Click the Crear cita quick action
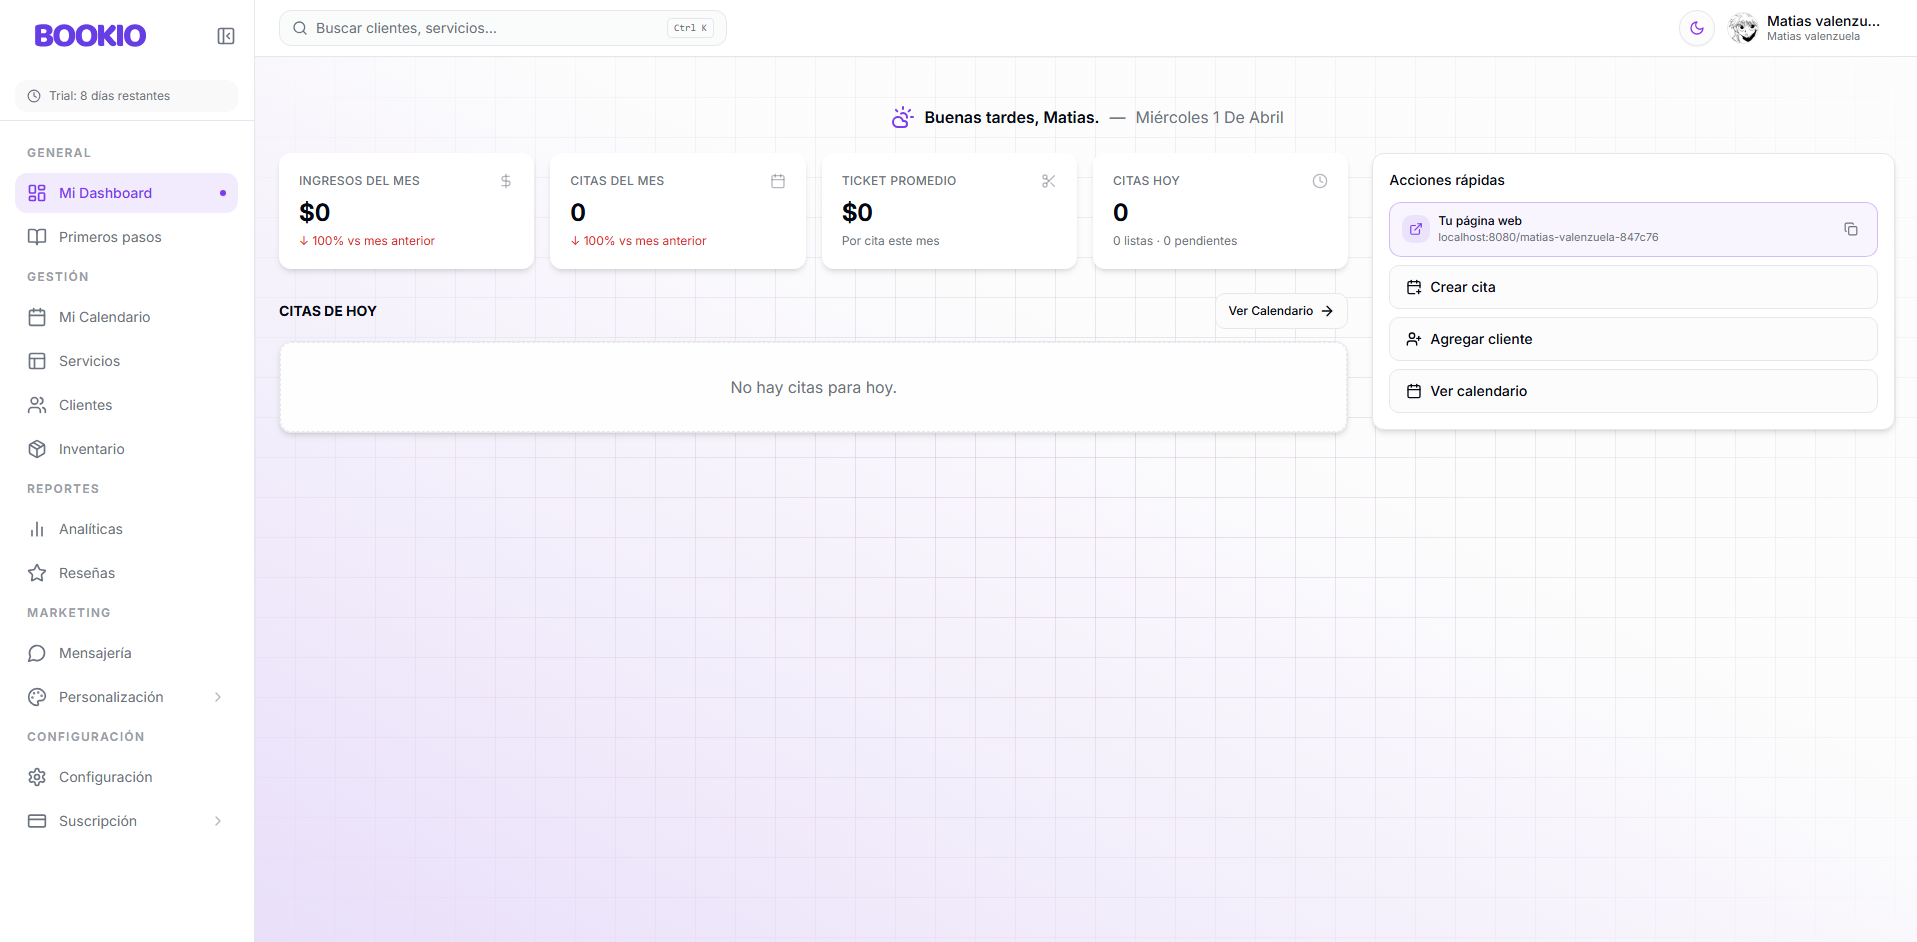This screenshot has width=1917, height=942. 1633,287
